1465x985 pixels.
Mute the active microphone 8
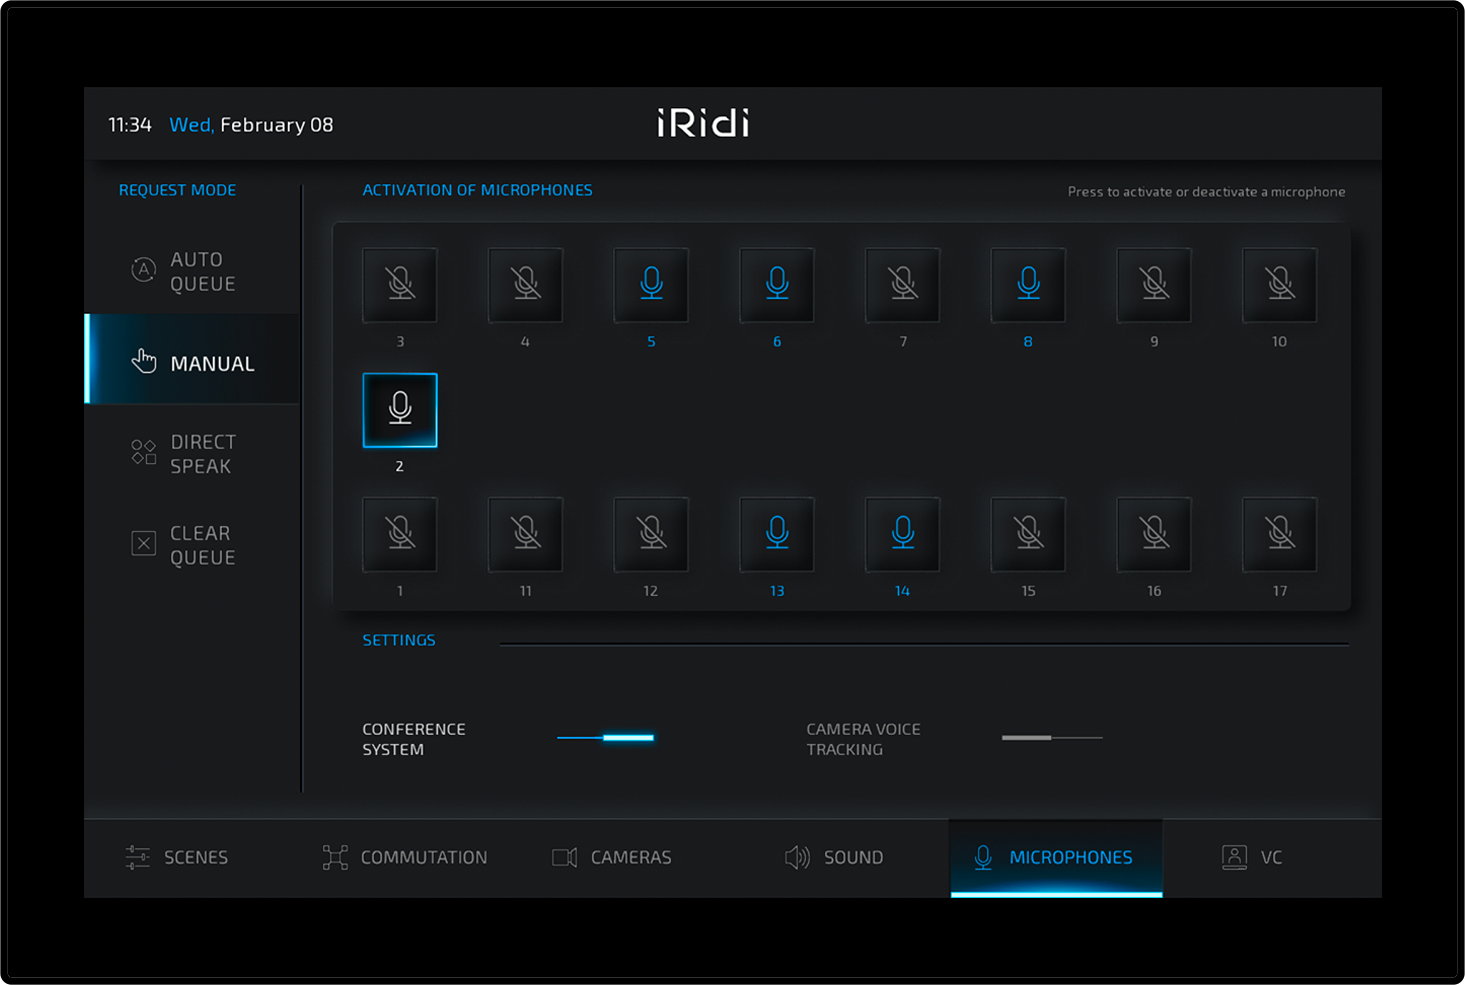pyautogui.click(x=1028, y=285)
